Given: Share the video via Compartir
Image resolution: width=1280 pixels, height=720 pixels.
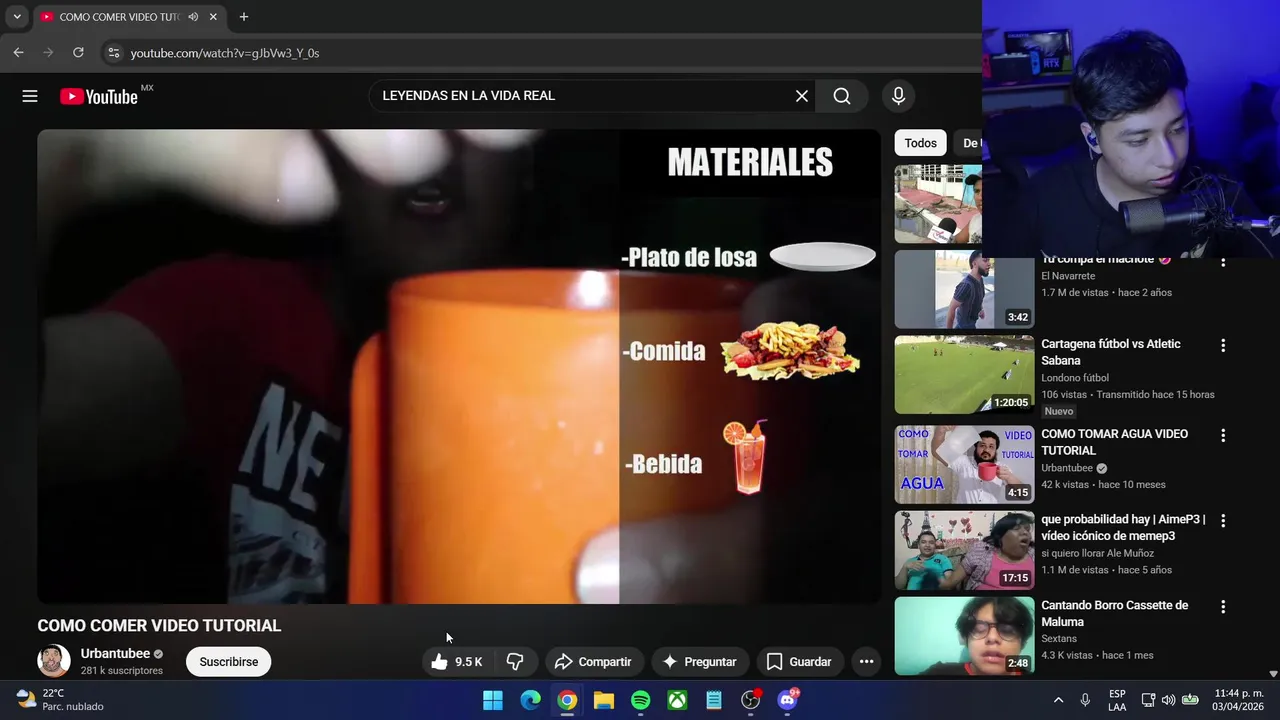Looking at the screenshot, I should [x=593, y=662].
